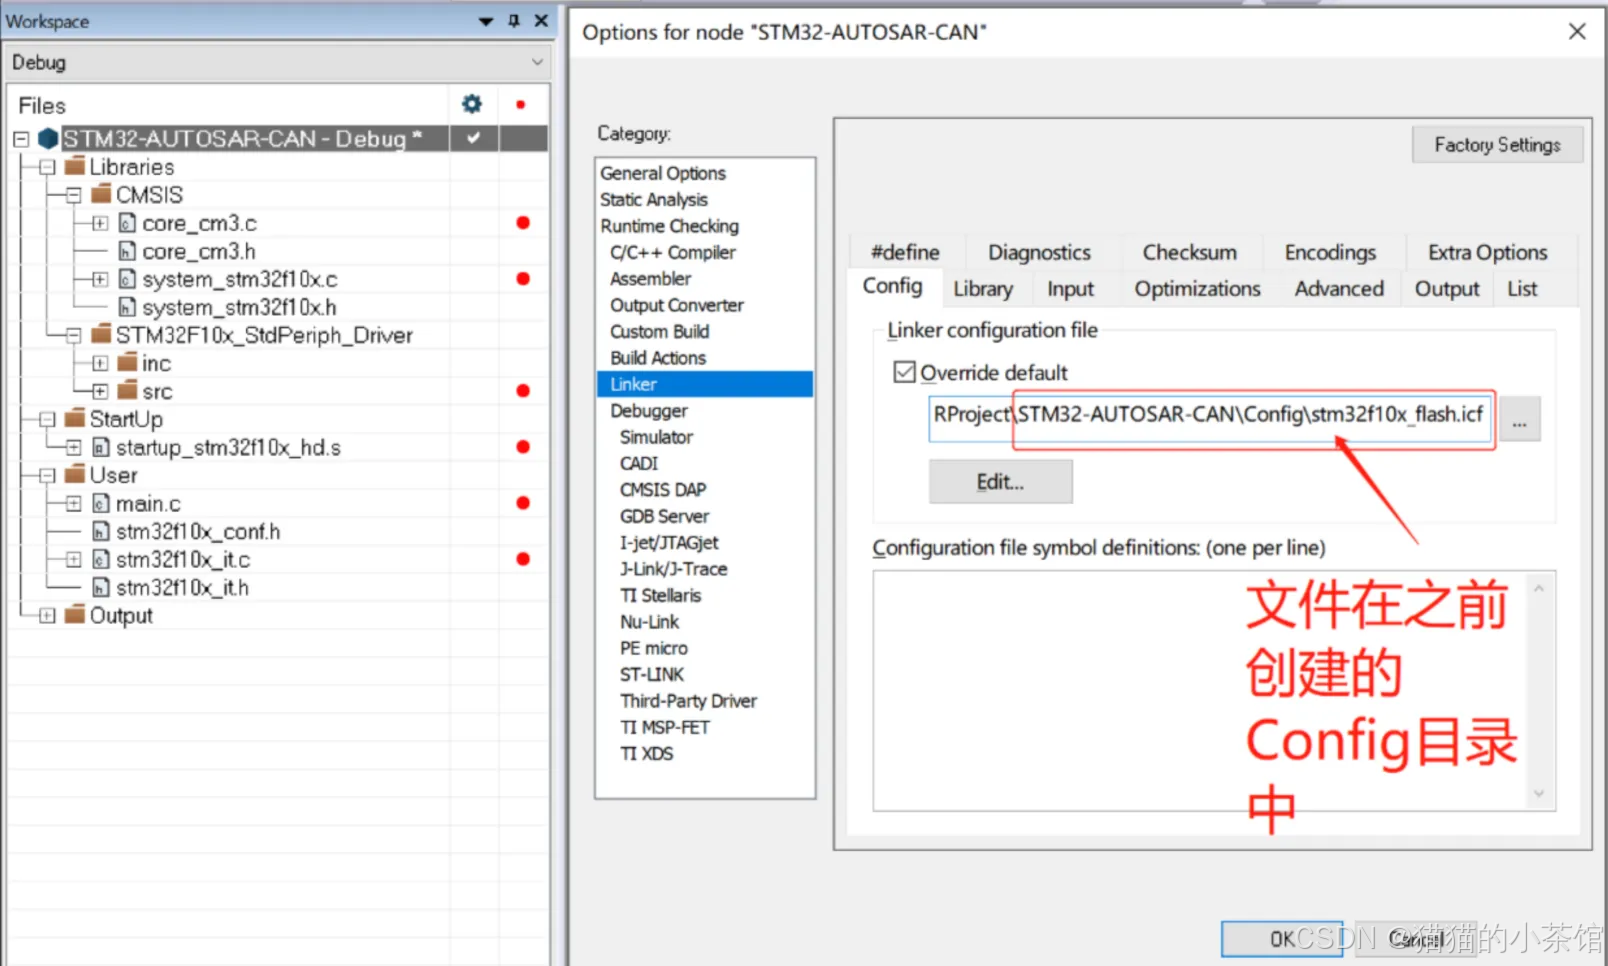Screen dimensions: 1608x966
Task: Select C/C++ Compiler category
Action: click(673, 252)
